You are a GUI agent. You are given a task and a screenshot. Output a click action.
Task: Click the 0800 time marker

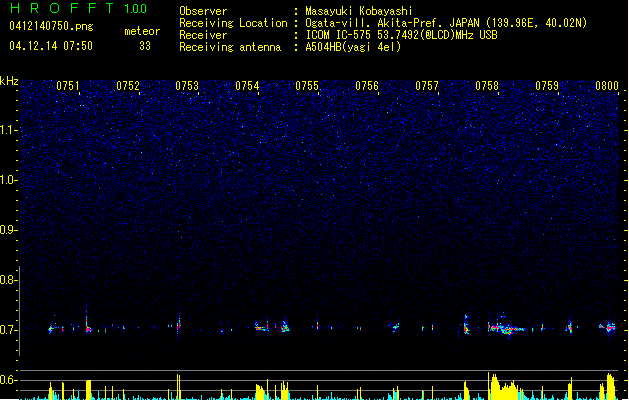(607, 86)
